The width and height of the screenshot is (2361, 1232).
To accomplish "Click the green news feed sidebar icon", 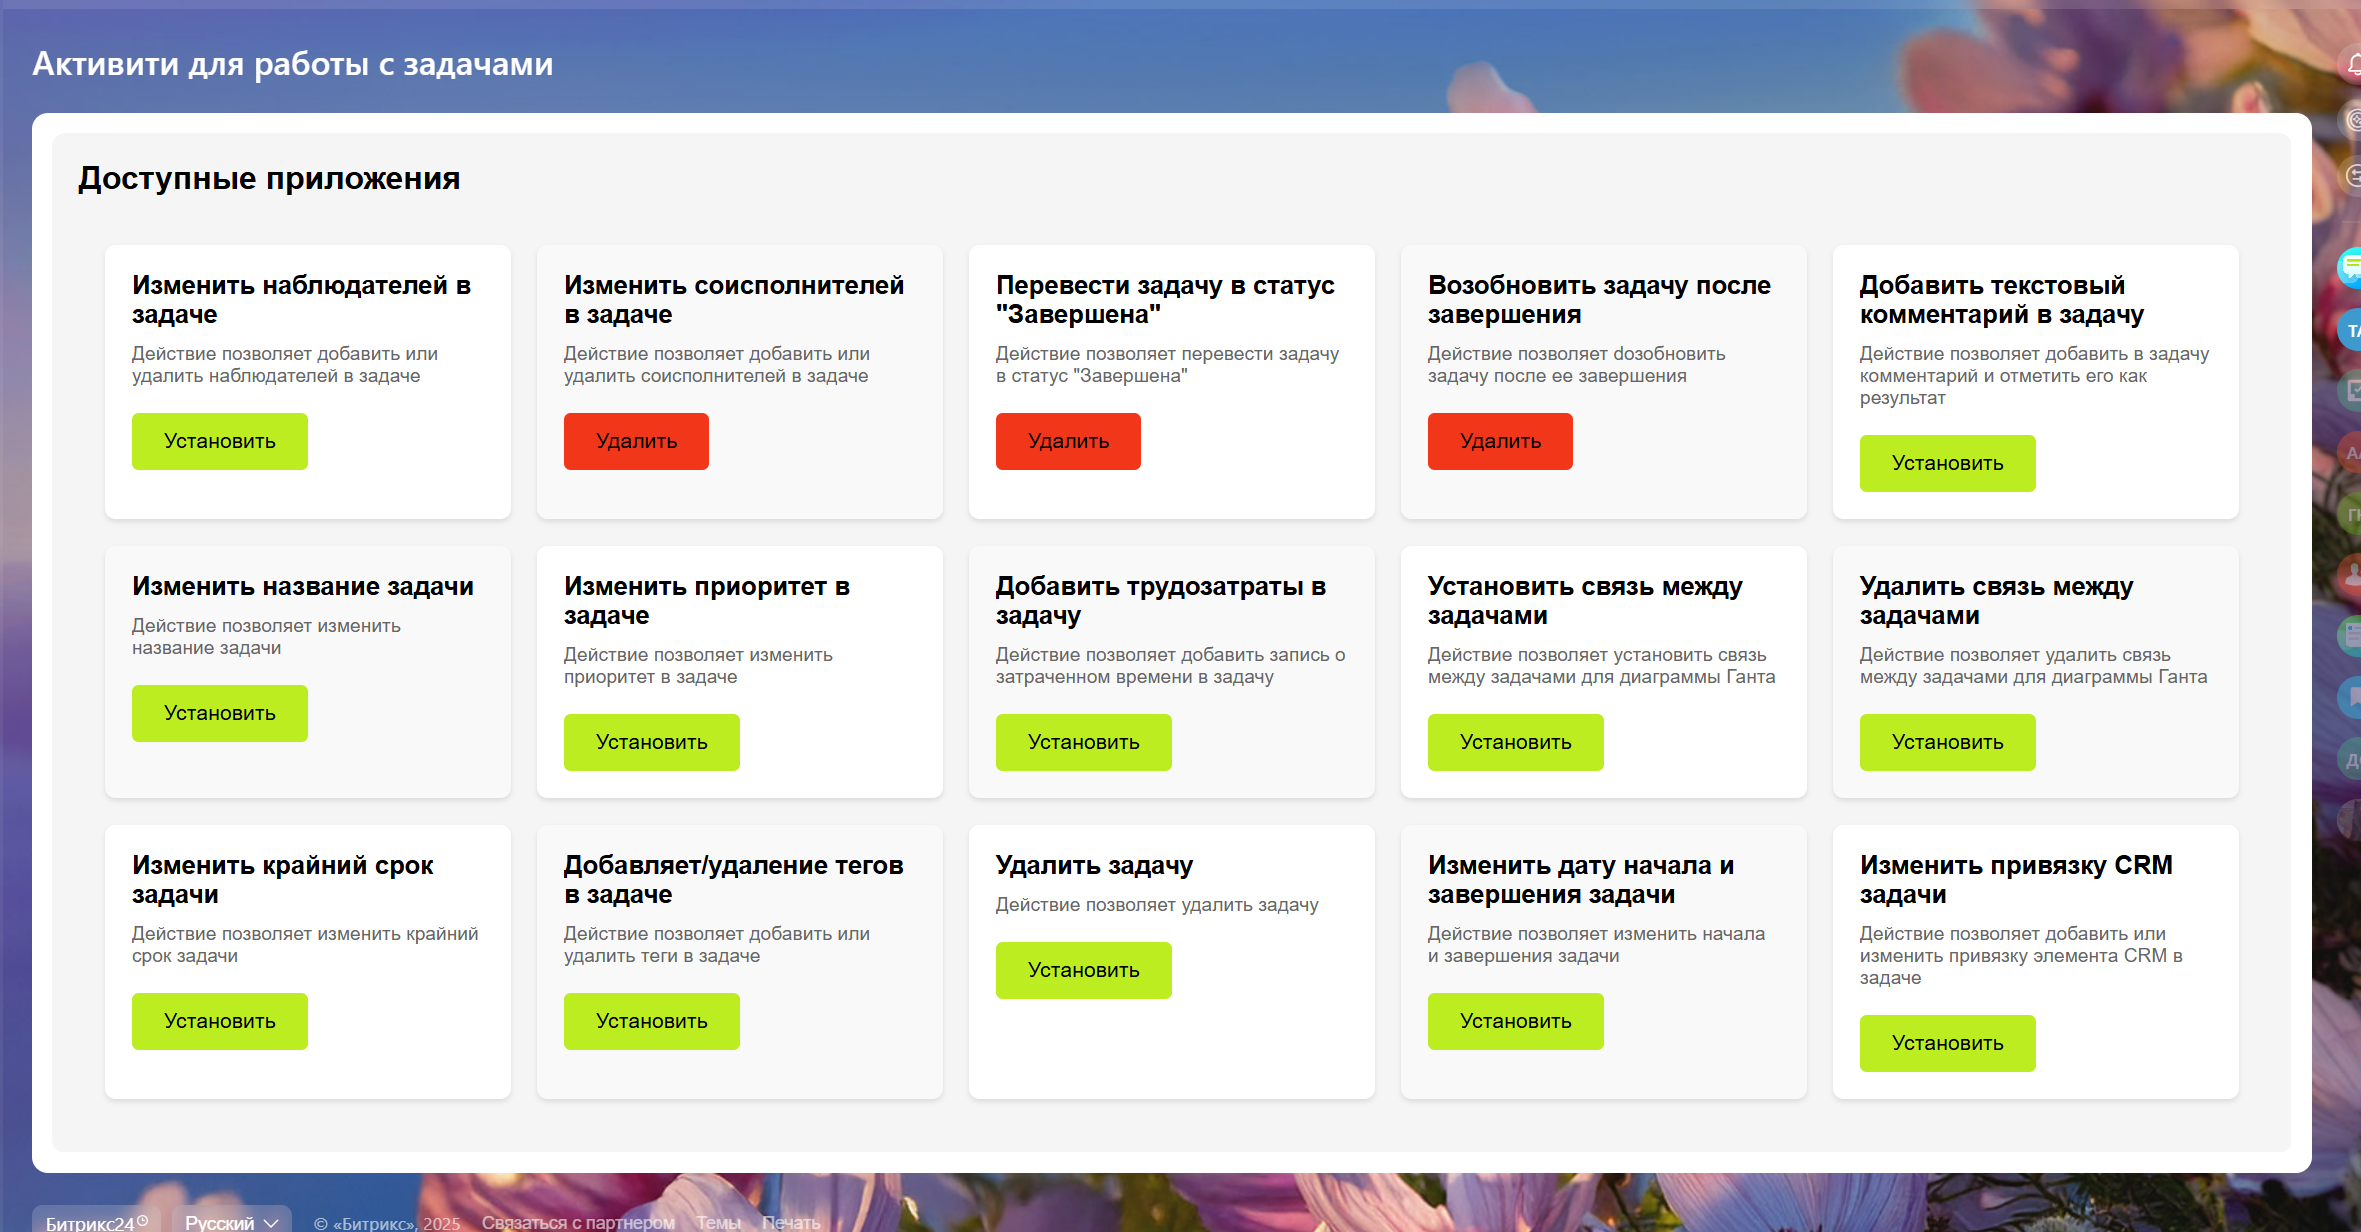I will 2352,634.
